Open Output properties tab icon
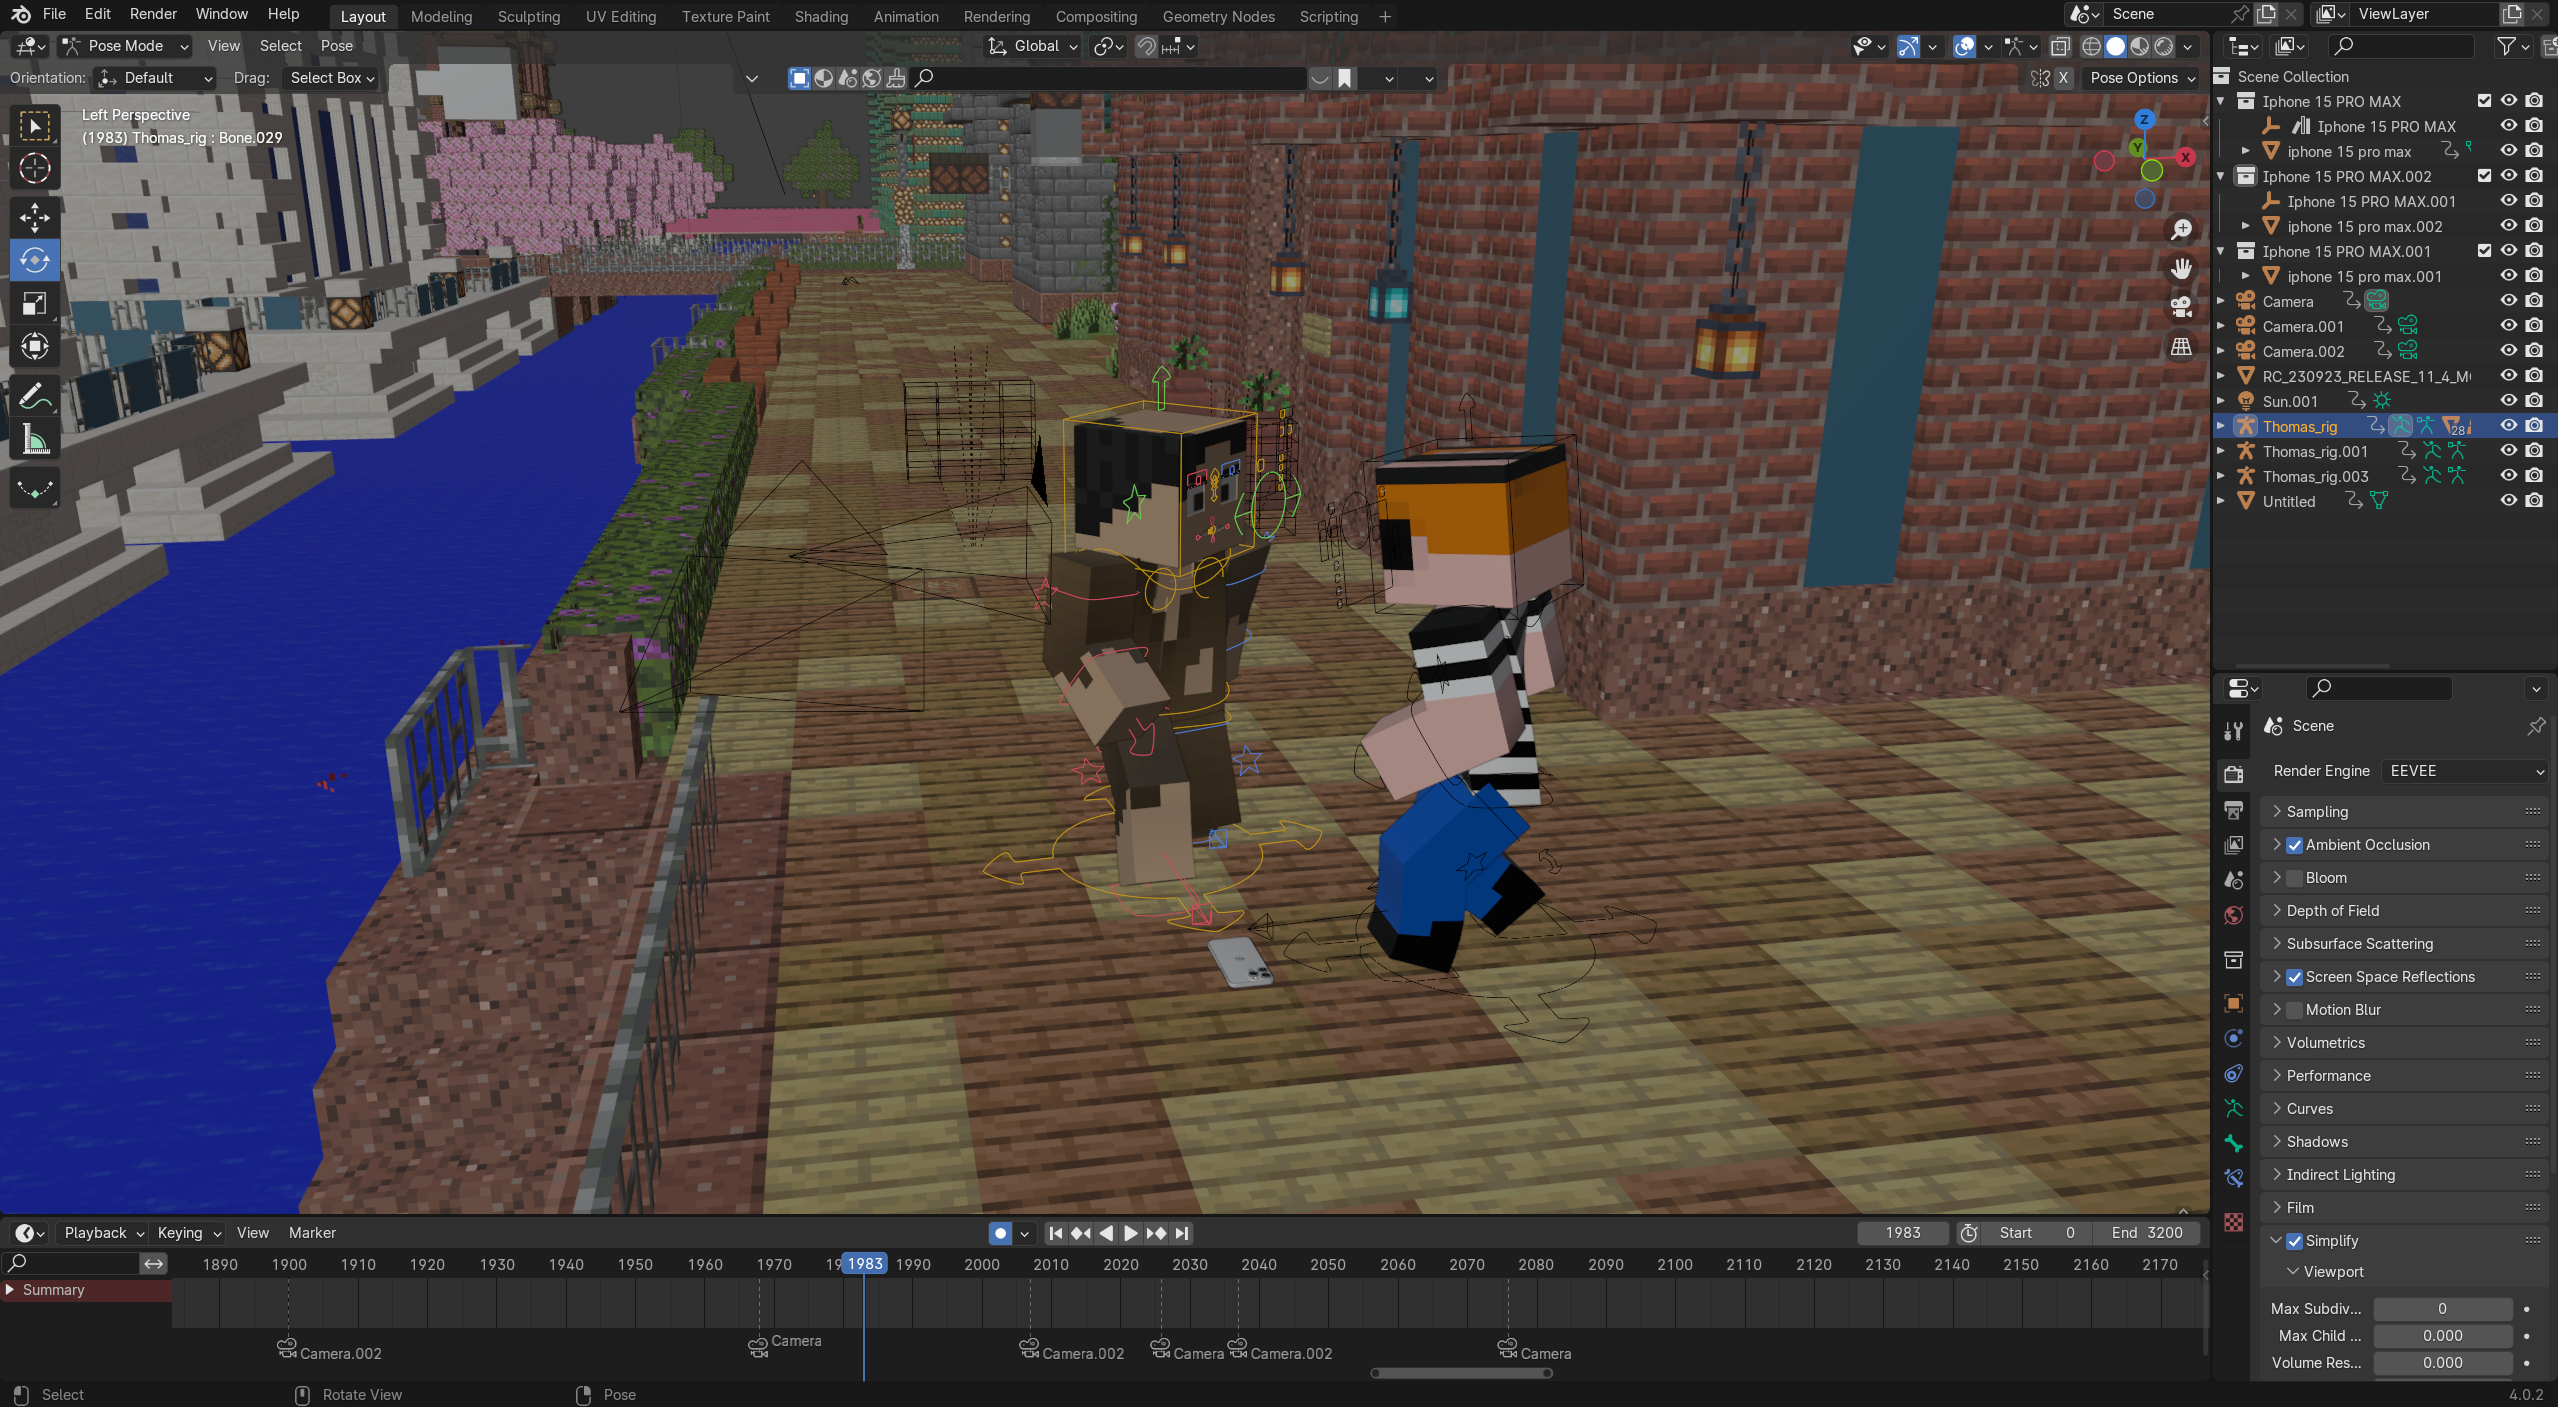Image resolution: width=2558 pixels, height=1407 pixels. [2233, 809]
